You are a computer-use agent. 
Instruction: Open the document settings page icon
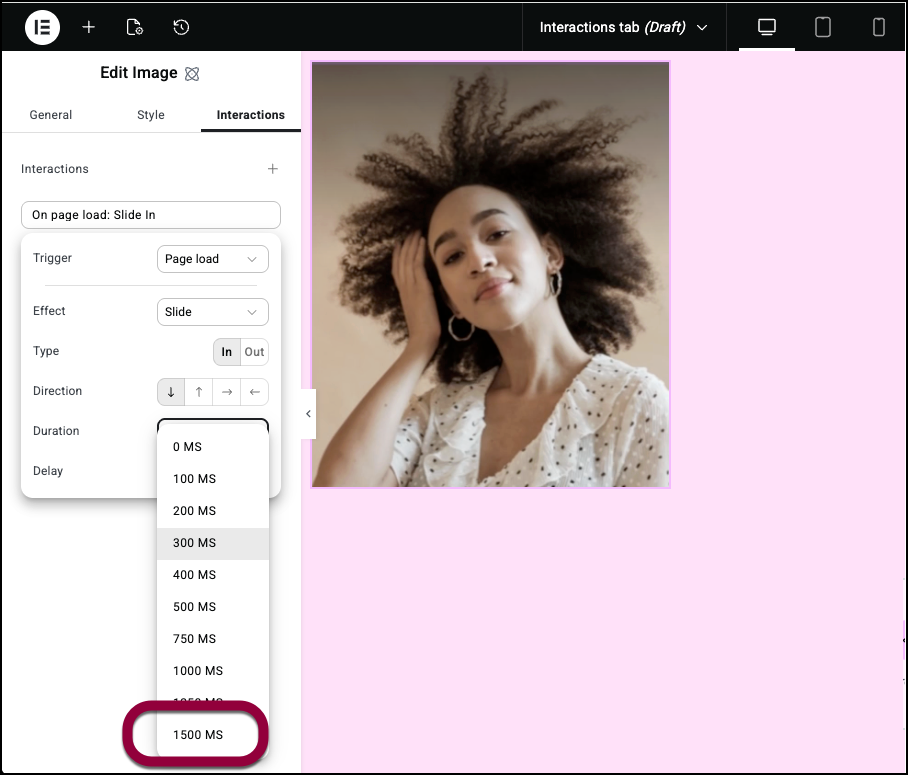click(x=135, y=27)
